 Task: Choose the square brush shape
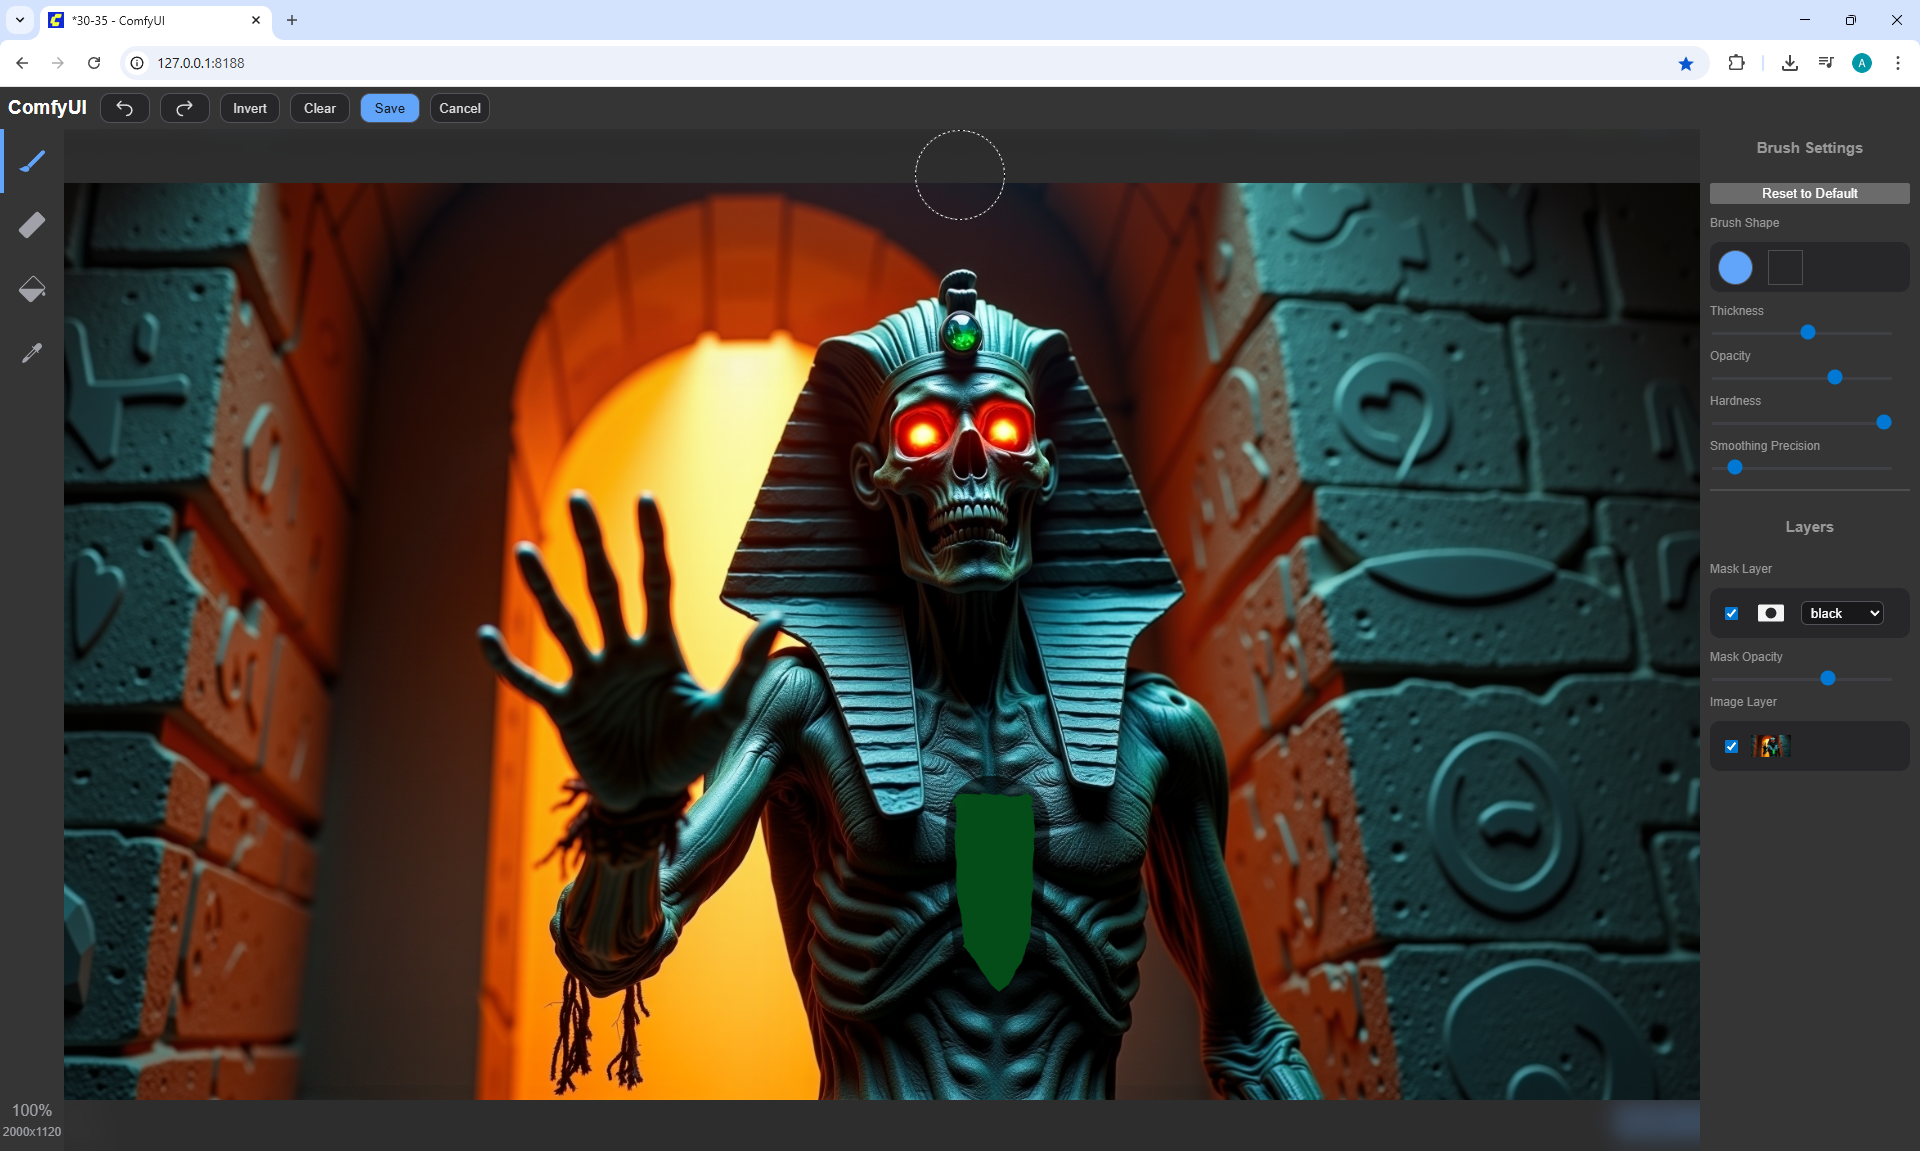pyautogui.click(x=1785, y=267)
